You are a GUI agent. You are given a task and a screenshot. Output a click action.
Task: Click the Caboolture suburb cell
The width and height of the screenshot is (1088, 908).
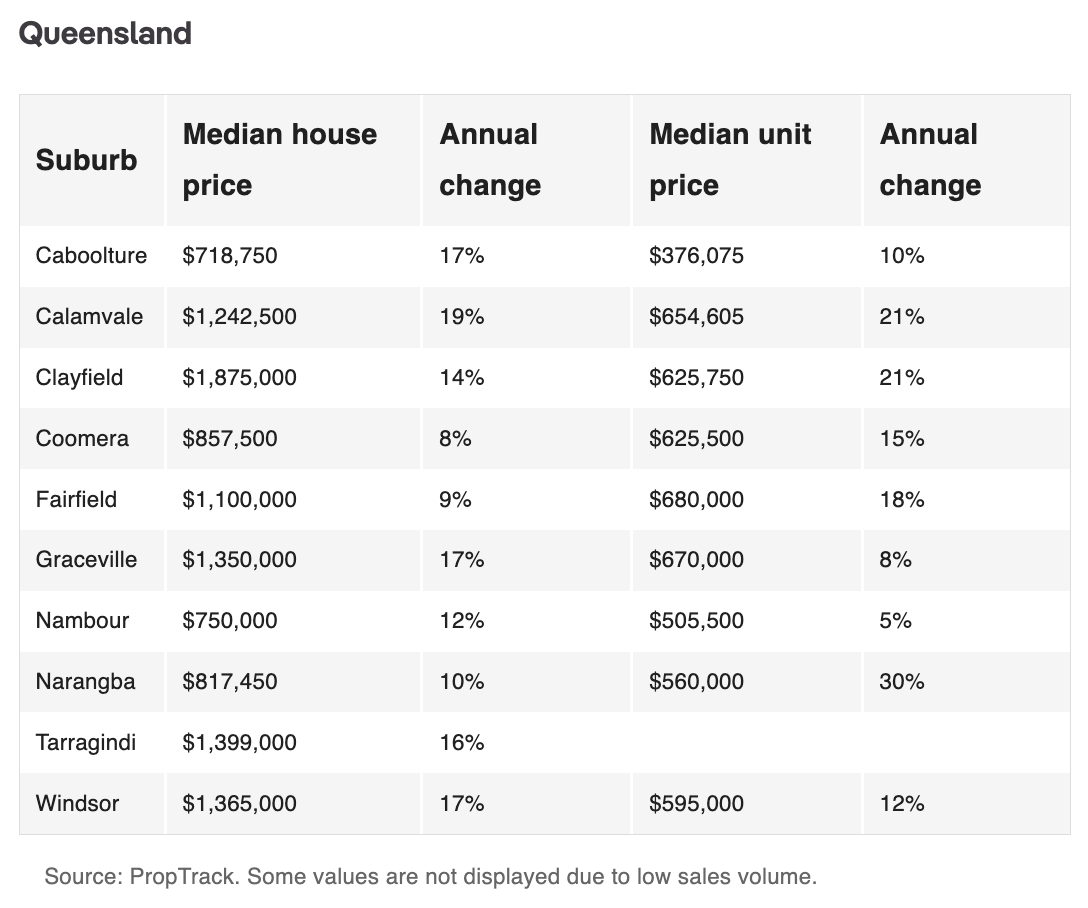91,256
